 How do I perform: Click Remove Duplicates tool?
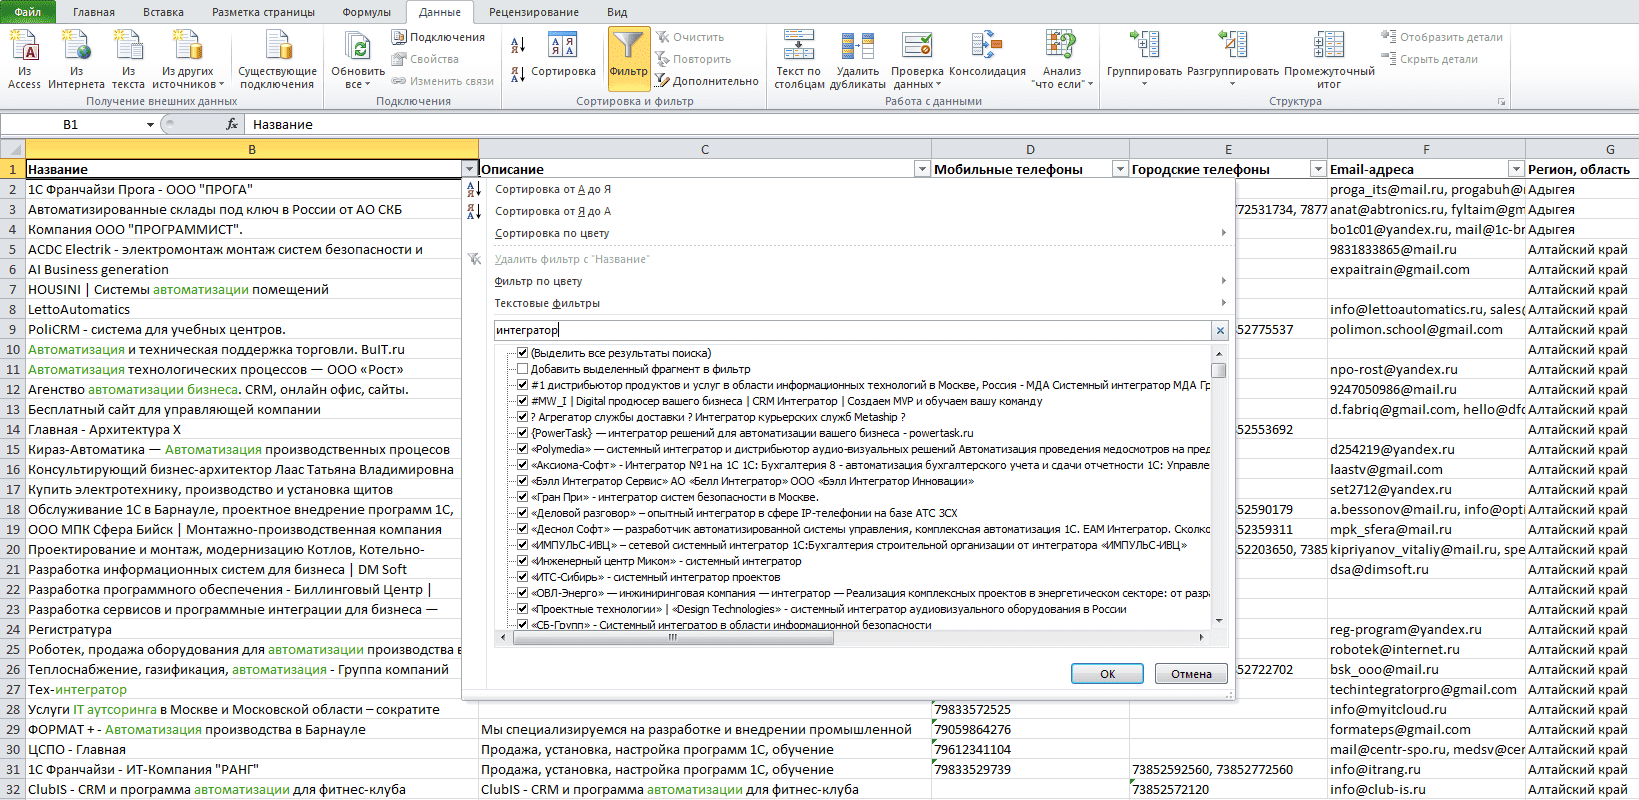coord(858,60)
